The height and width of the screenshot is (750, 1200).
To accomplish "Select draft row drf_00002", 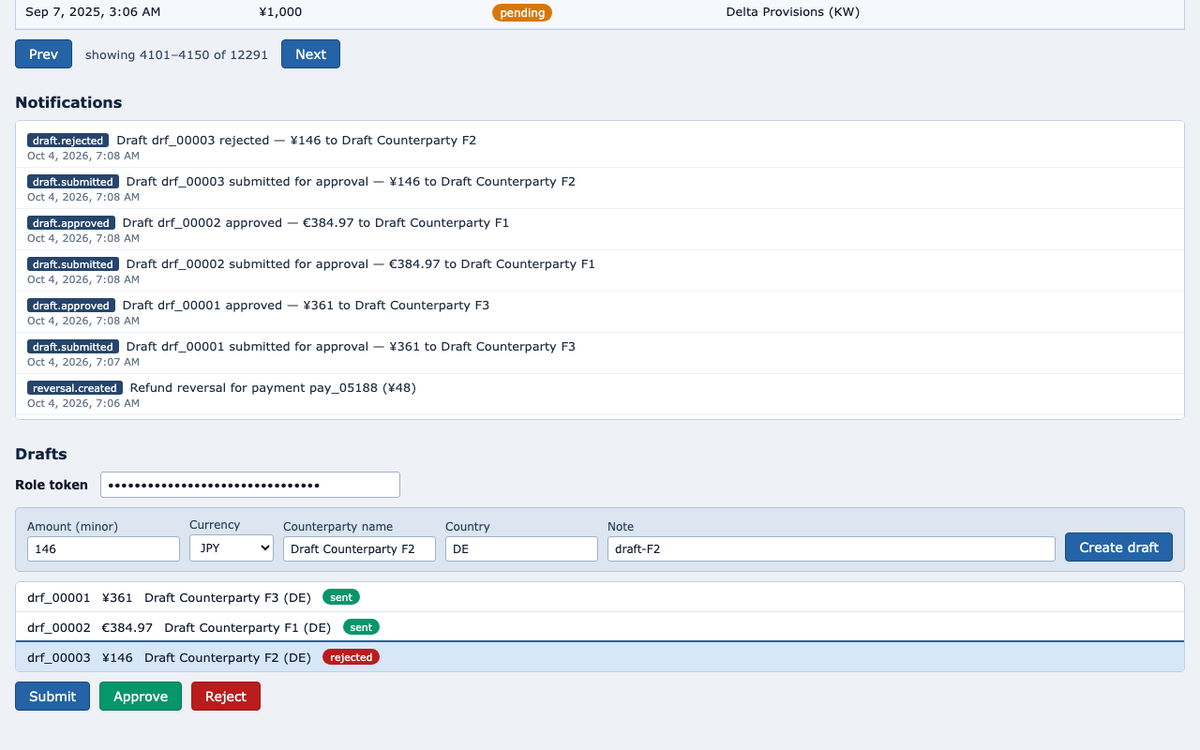I will click(600, 627).
